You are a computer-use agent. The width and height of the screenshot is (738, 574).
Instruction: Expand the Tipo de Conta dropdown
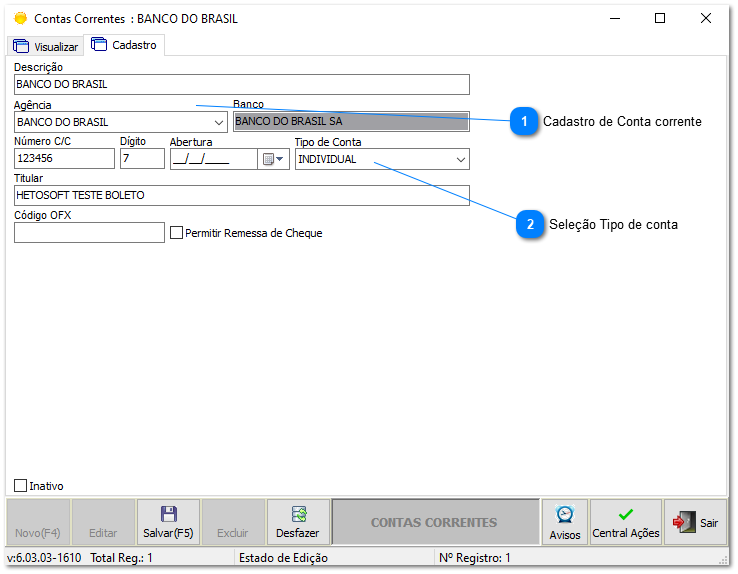461,159
